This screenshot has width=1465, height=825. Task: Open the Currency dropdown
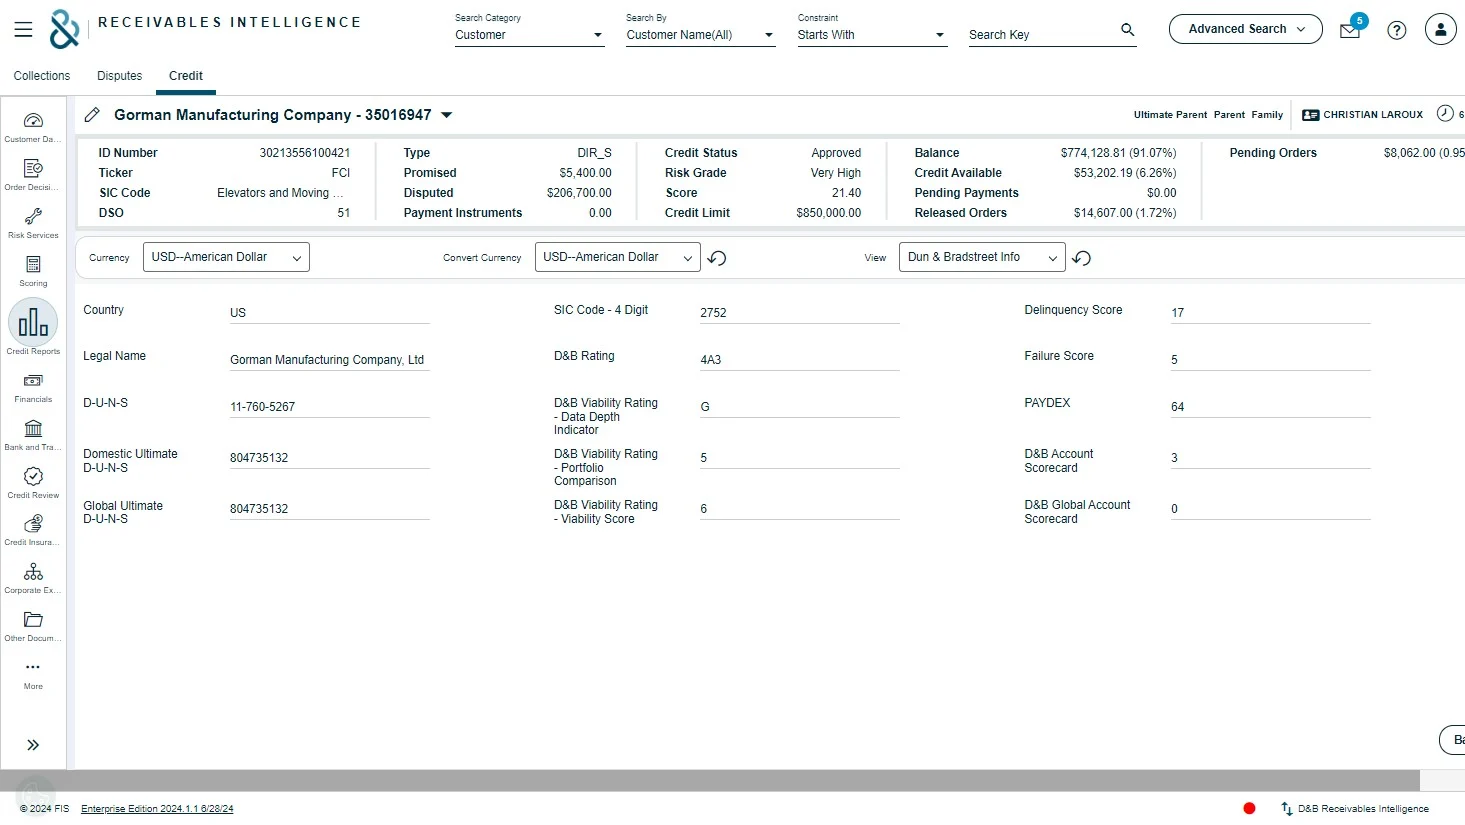pyautogui.click(x=226, y=257)
